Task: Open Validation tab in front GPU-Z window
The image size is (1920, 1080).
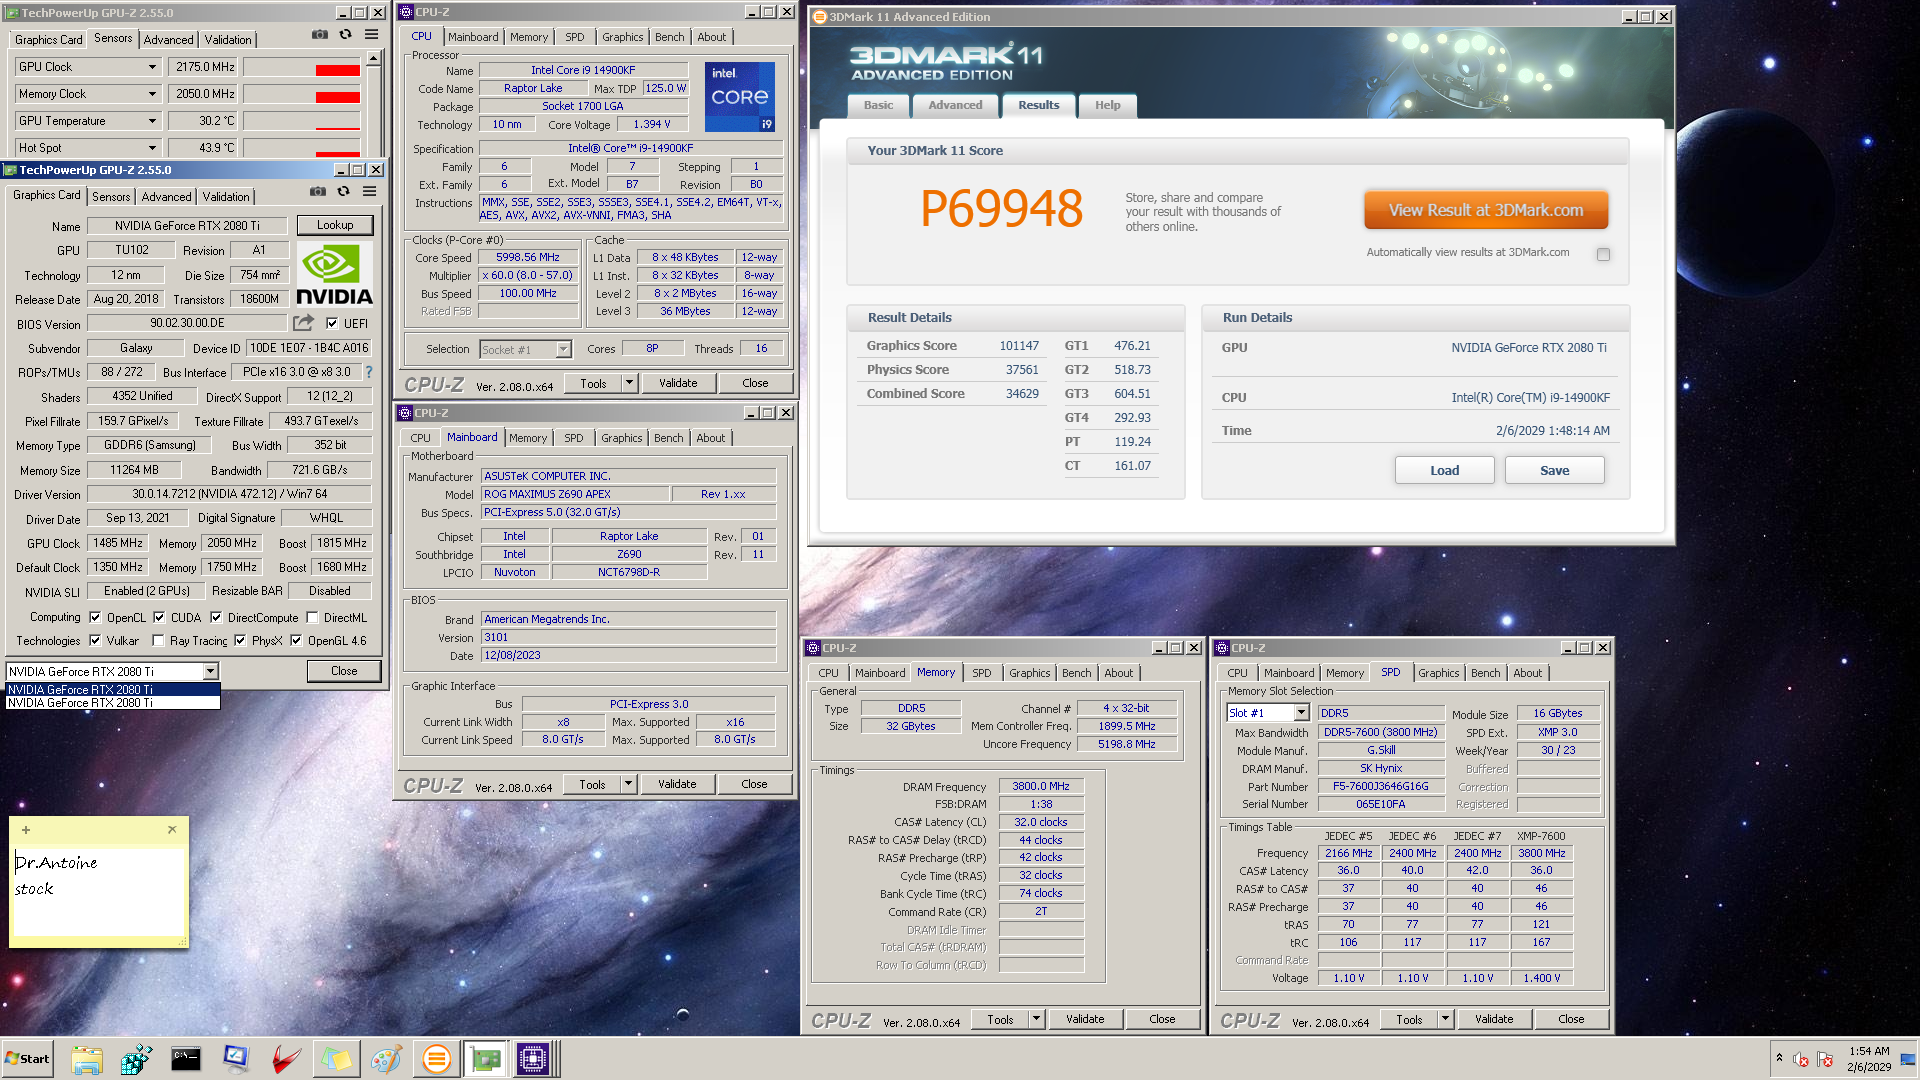Action: pos(226,197)
